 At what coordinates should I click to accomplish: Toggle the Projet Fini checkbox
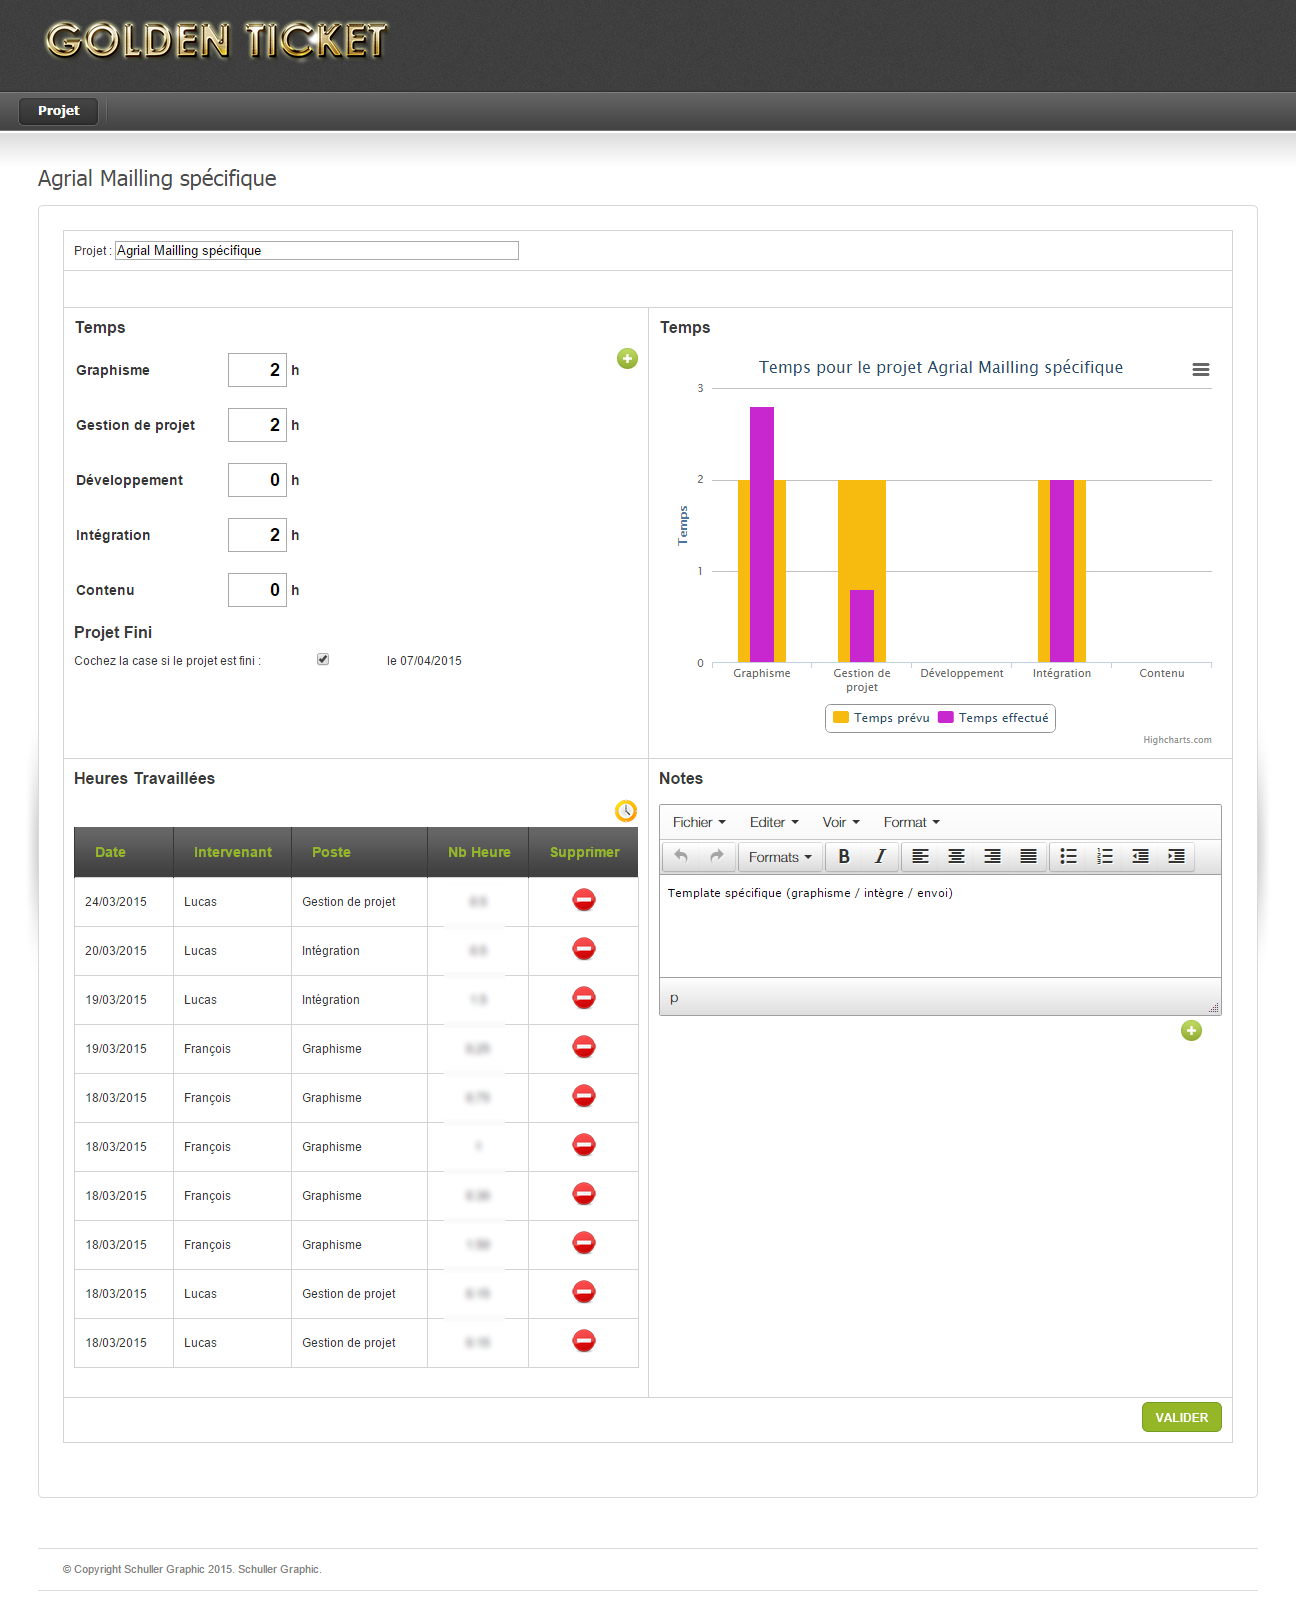click(323, 659)
